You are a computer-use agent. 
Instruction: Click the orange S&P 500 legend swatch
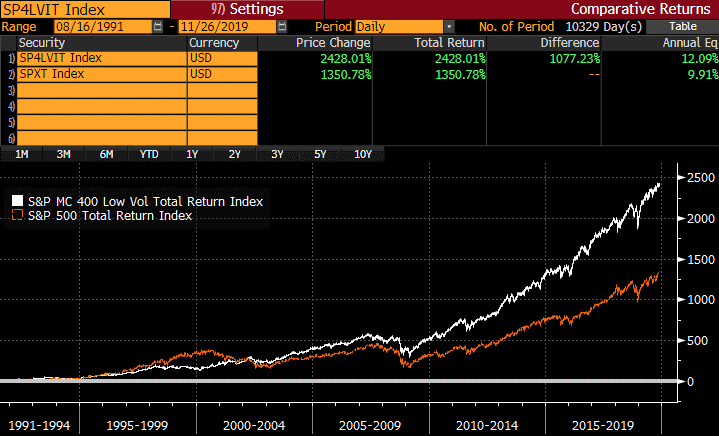coord(17,215)
